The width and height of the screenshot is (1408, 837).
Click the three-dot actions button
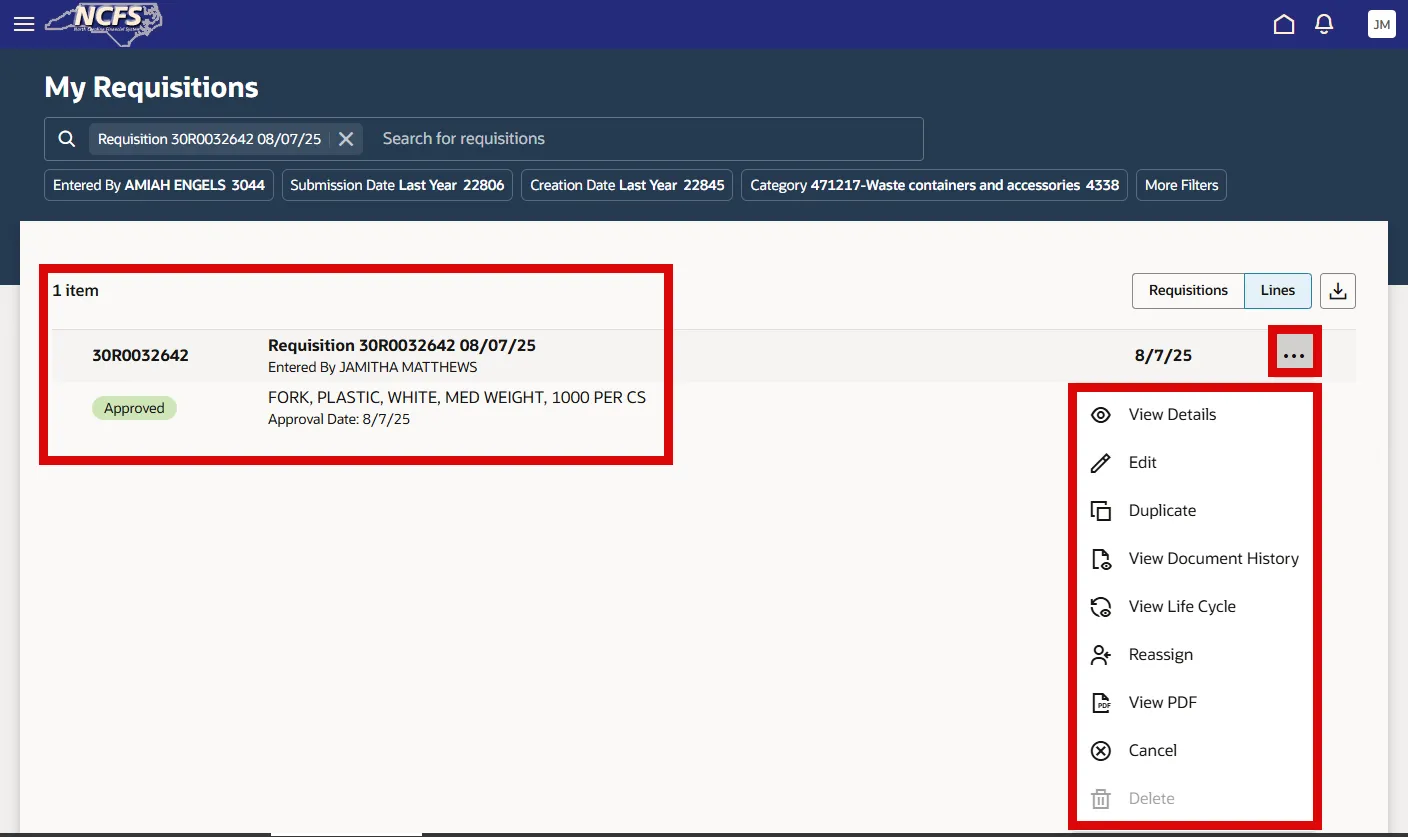(1294, 355)
